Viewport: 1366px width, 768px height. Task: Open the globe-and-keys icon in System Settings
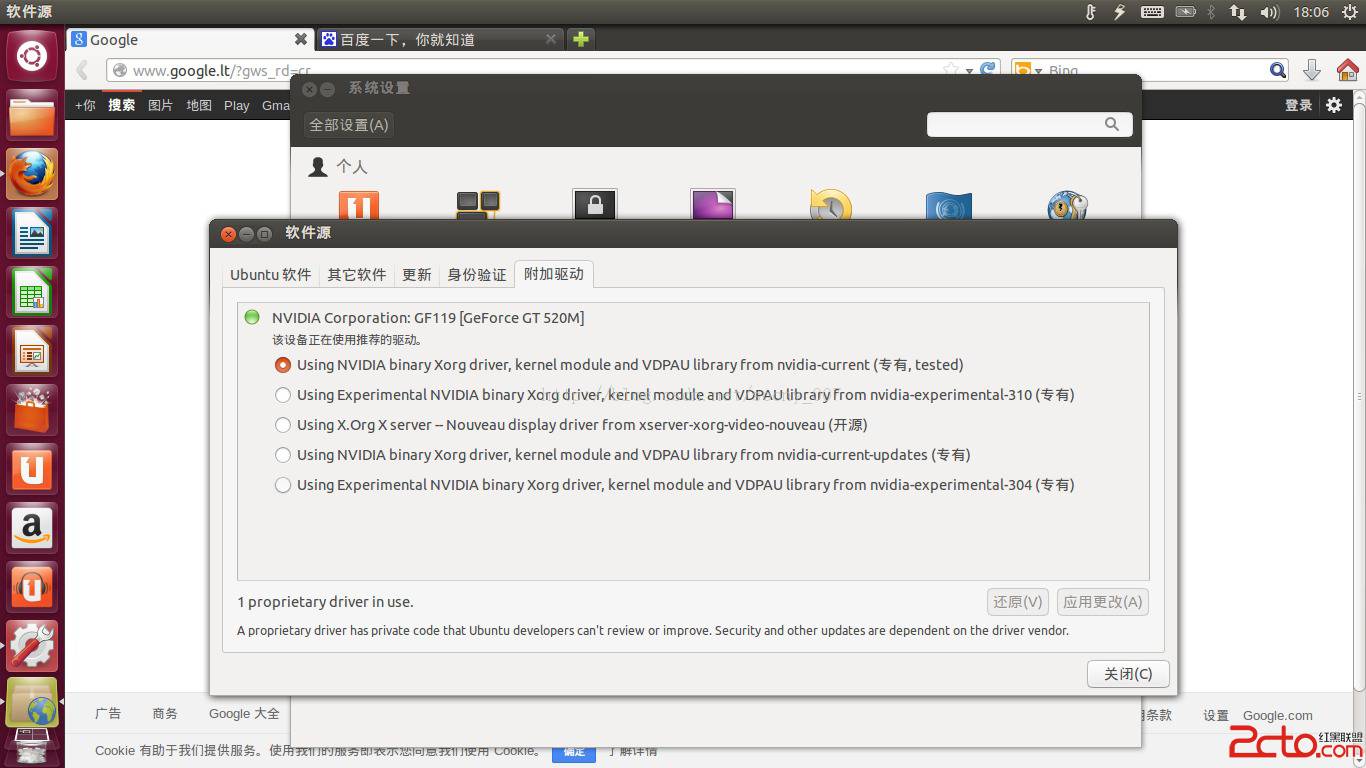(1067, 204)
